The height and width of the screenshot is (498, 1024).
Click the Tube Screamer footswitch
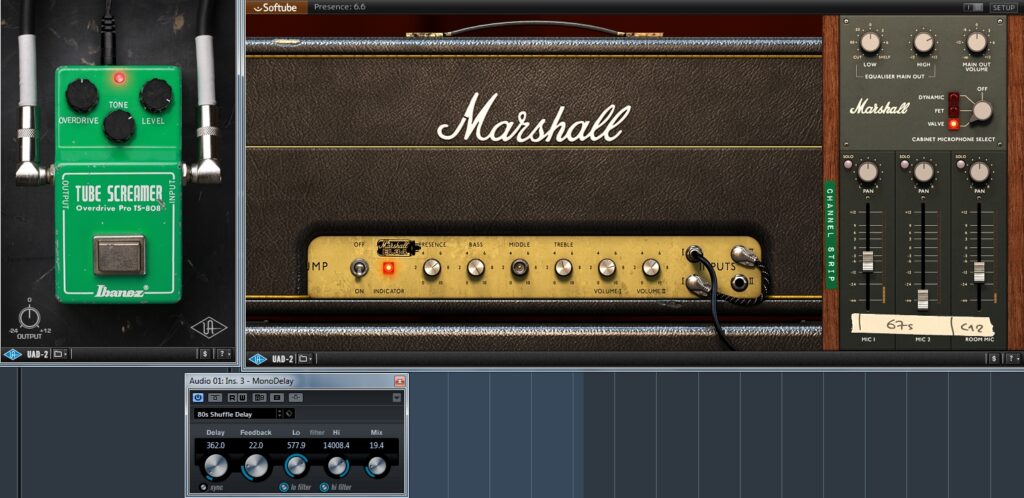tap(120, 255)
